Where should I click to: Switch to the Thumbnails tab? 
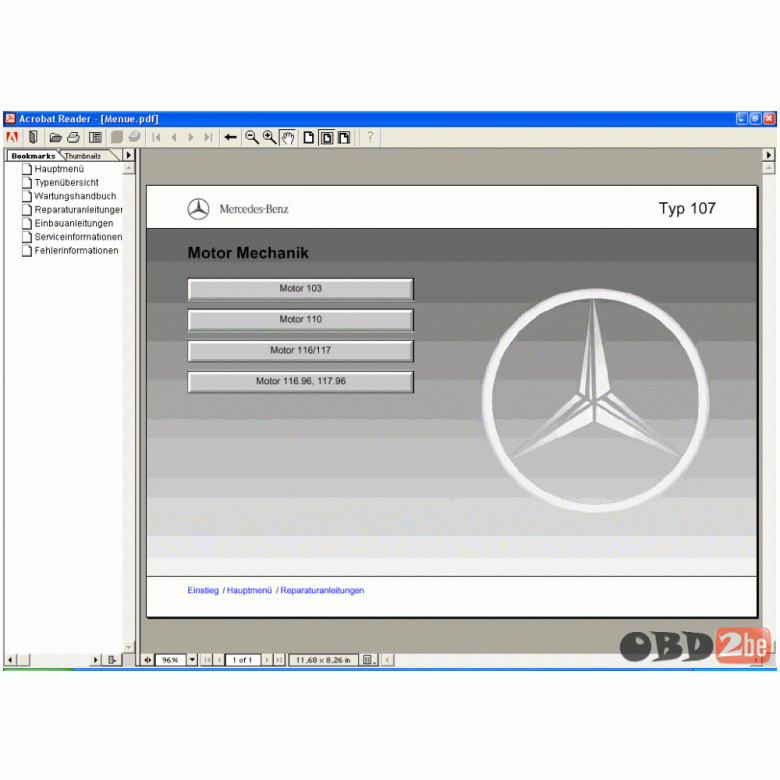pyautogui.click(x=83, y=156)
